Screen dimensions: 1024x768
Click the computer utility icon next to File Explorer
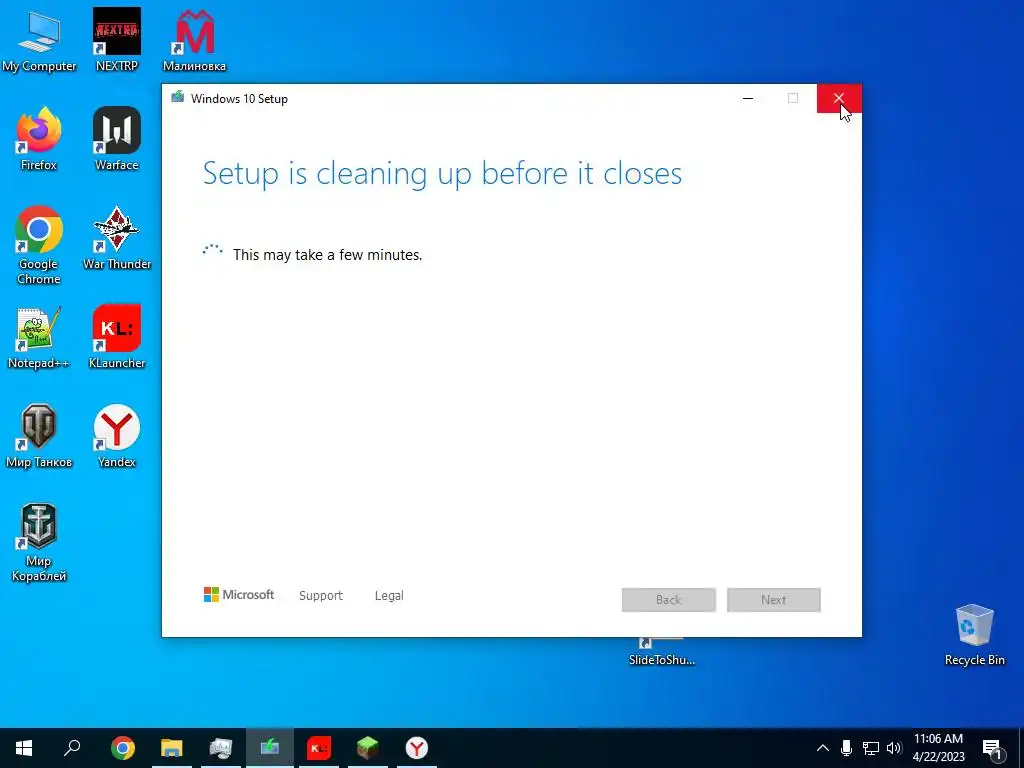(x=221, y=748)
